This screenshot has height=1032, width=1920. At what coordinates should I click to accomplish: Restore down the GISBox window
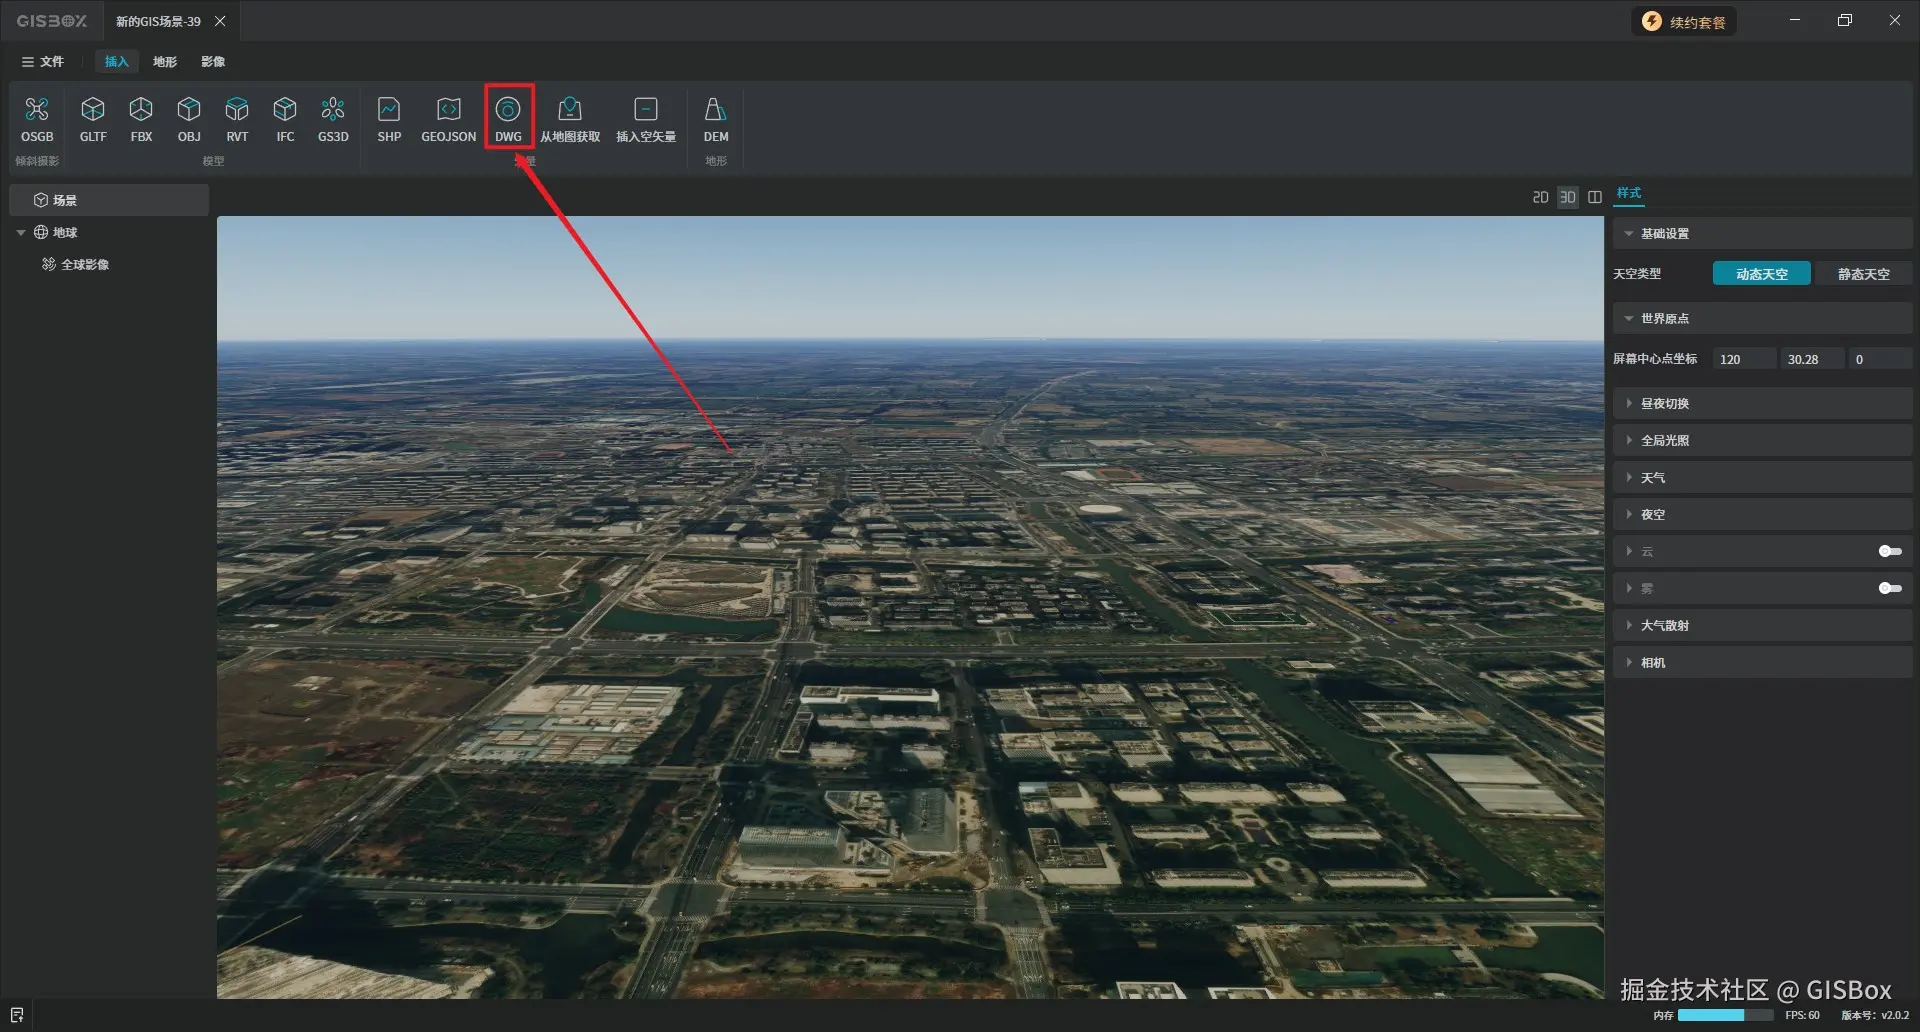tap(1845, 20)
